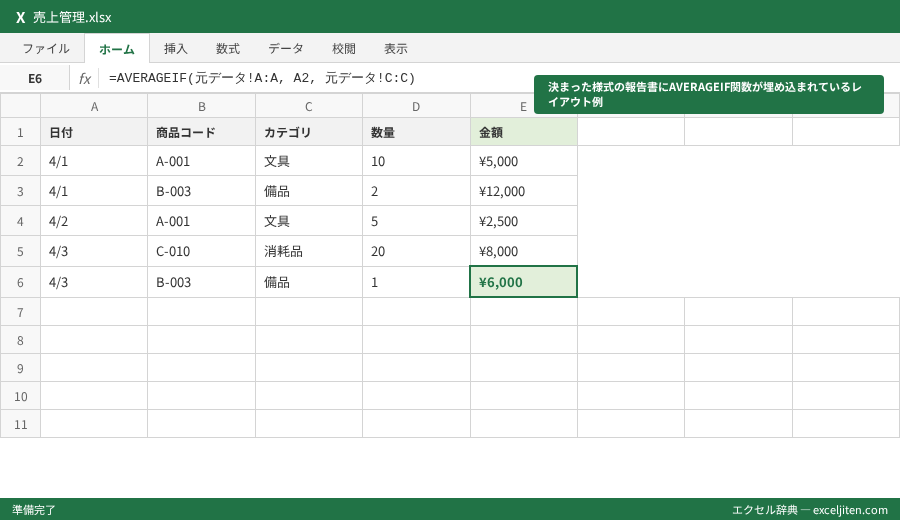Select row 3 header
Image resolution: width=900 pixels, height=520 pixels.
[20, 191]
